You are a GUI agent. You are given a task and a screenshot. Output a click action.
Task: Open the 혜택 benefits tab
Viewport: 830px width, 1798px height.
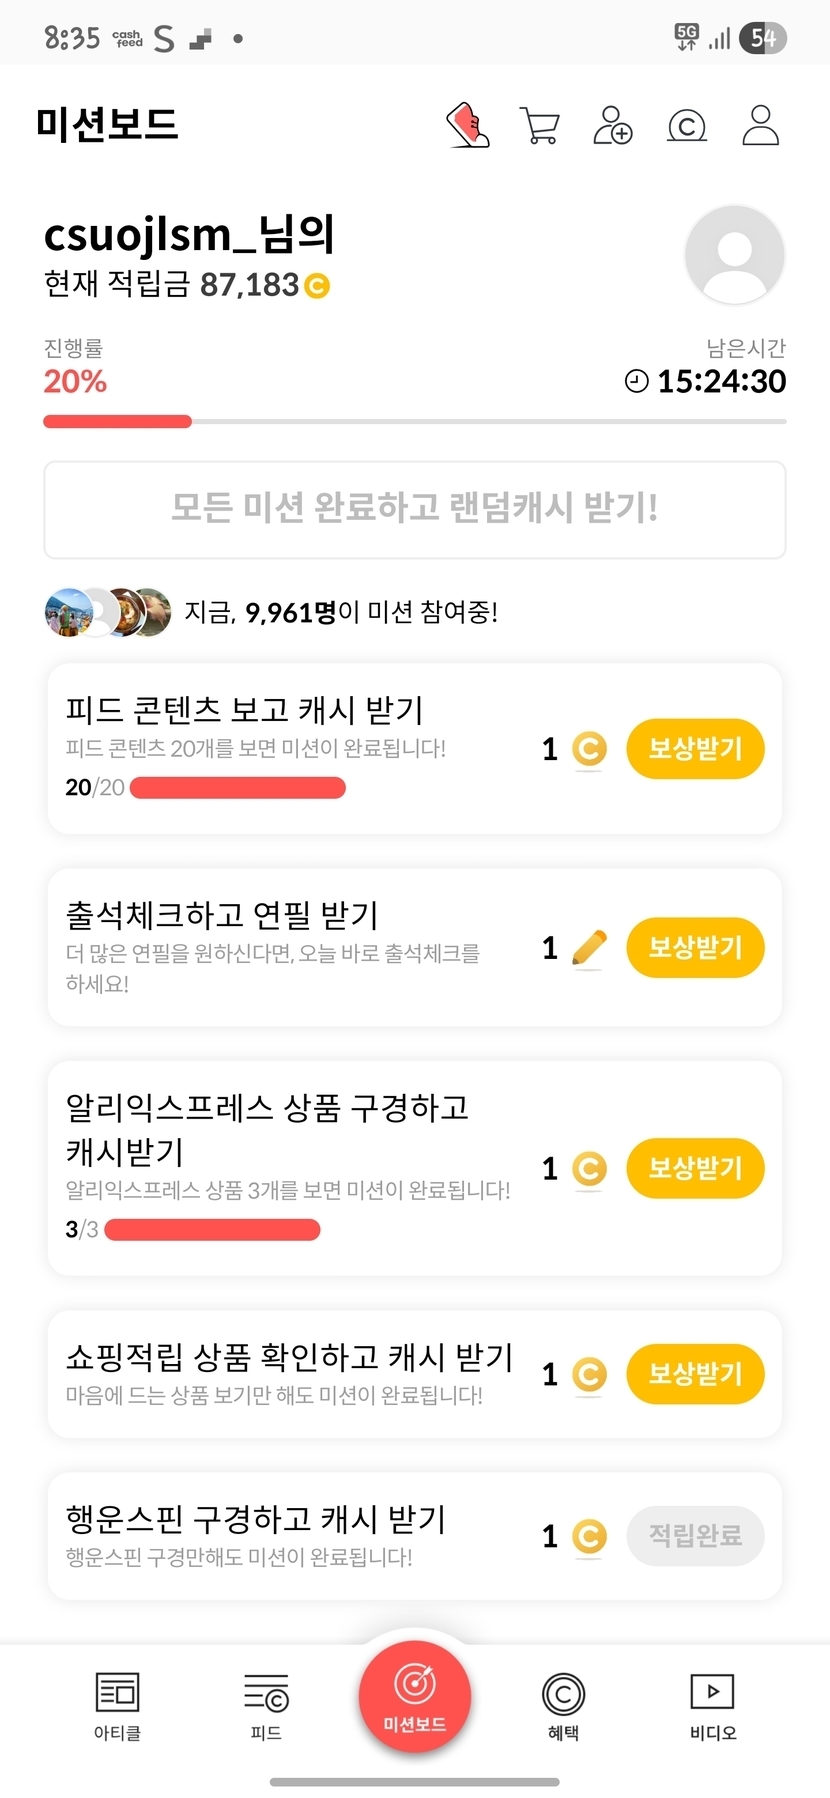(563, 1706)
